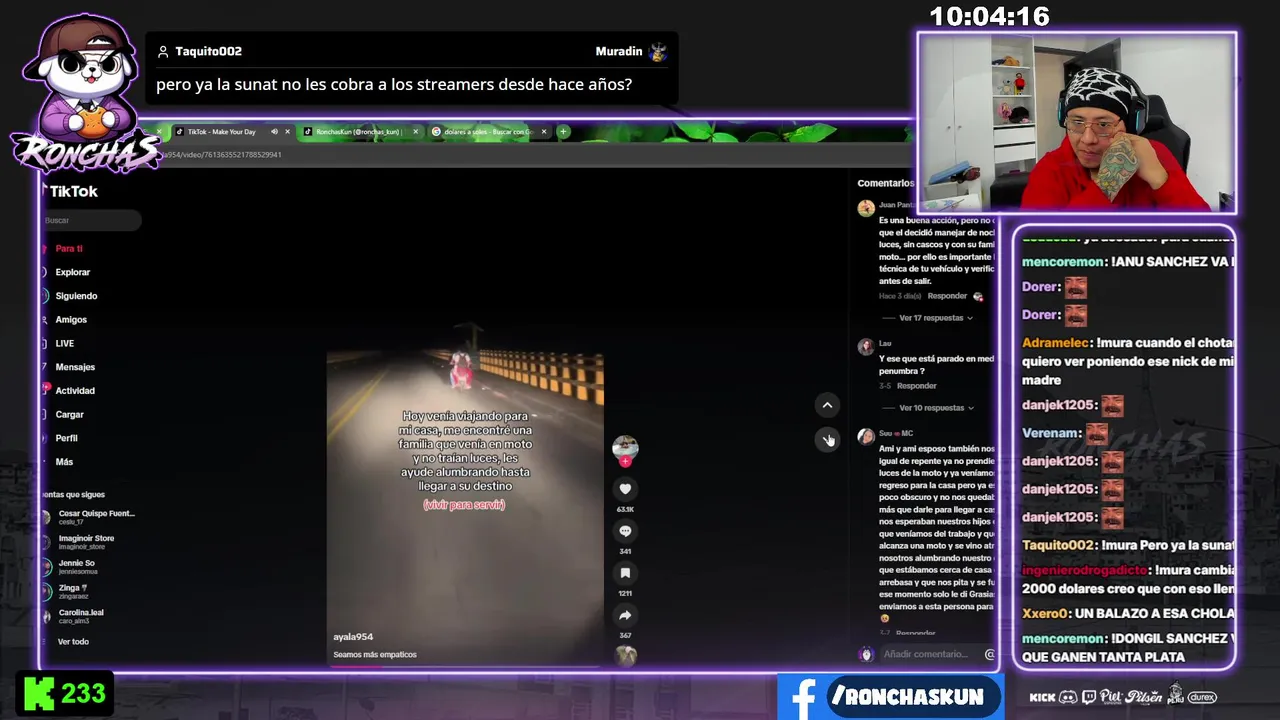This screenshot has height=720, width=1280.
Task: Select Para ti in the TikTok sidebar
Action: point(69,248)
